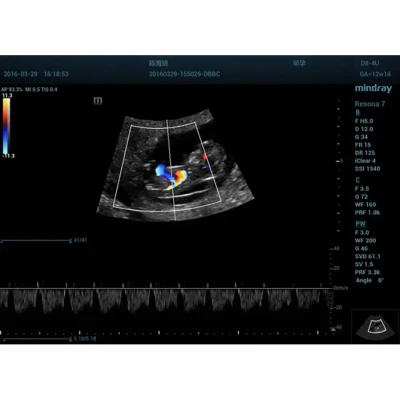Click the PW 'F 3.0' frequency value
The height and width of the screenshot is (400, 400).
(x=362, y=233)
